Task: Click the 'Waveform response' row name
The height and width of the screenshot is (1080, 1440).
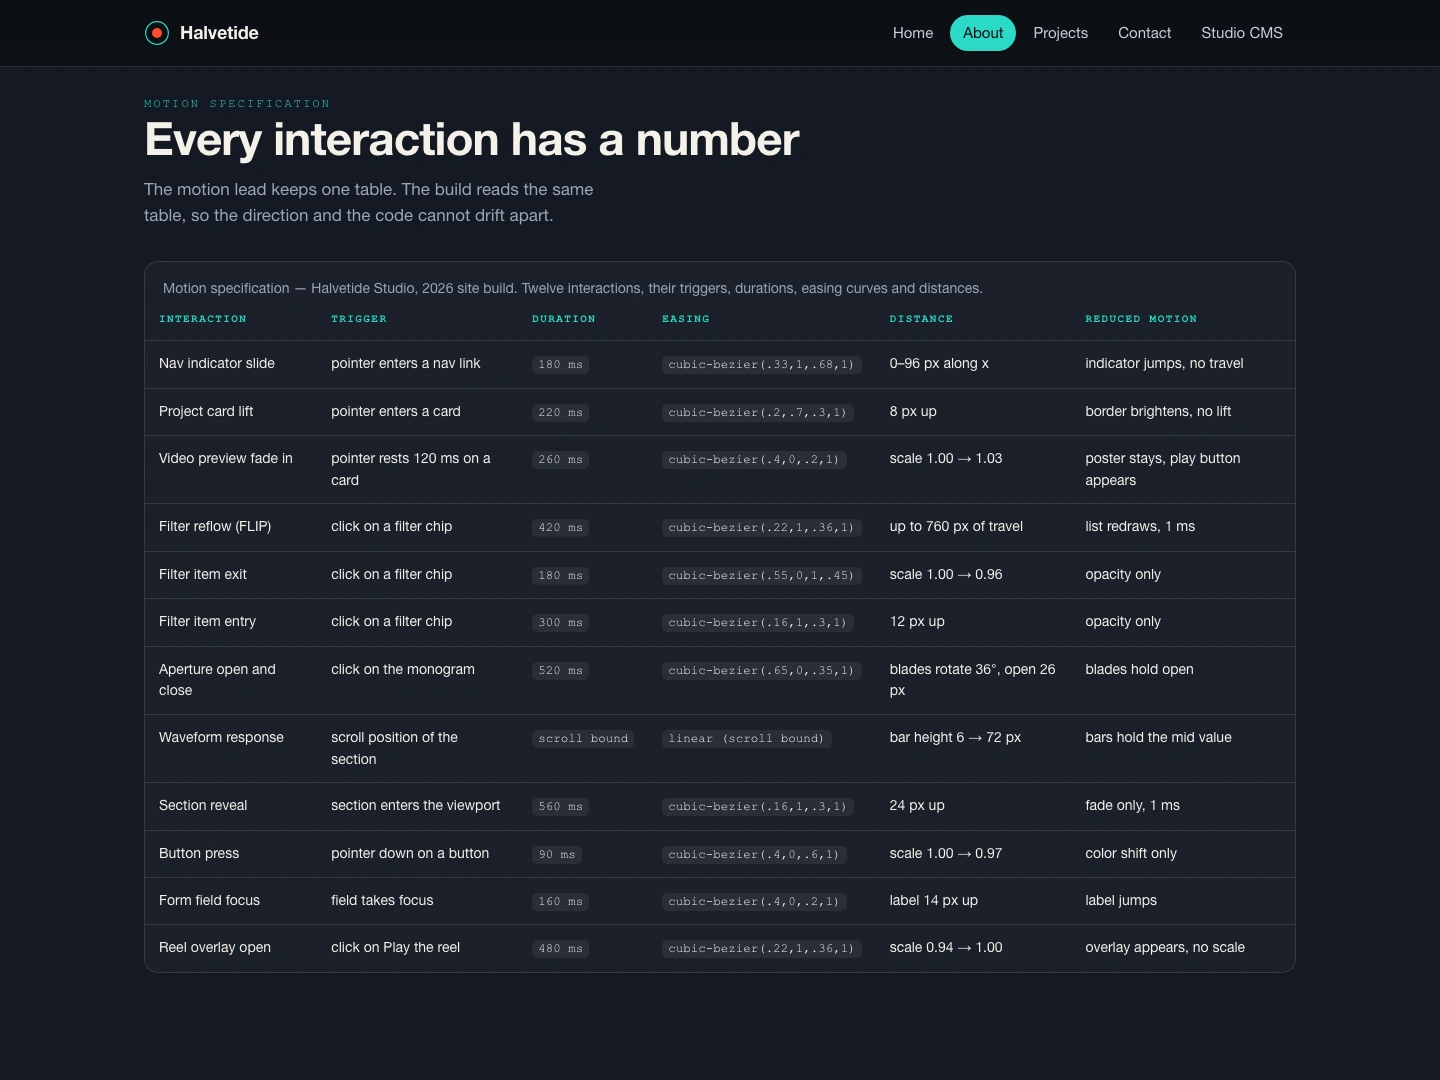Action: tap(221, 738)
